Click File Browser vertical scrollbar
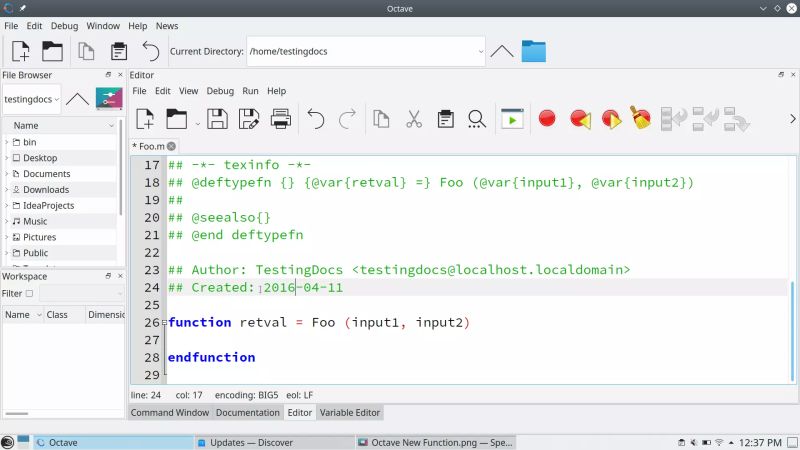This screenshot has height=450, width=800. (121, 168)
